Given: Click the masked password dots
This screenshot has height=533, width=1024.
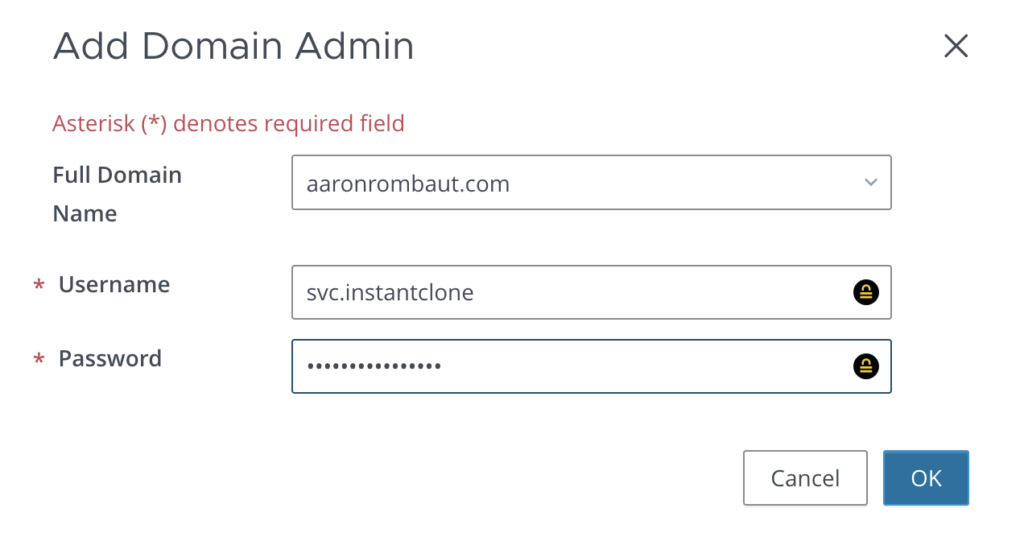Looking at the screenshot, I should [374, 367].
